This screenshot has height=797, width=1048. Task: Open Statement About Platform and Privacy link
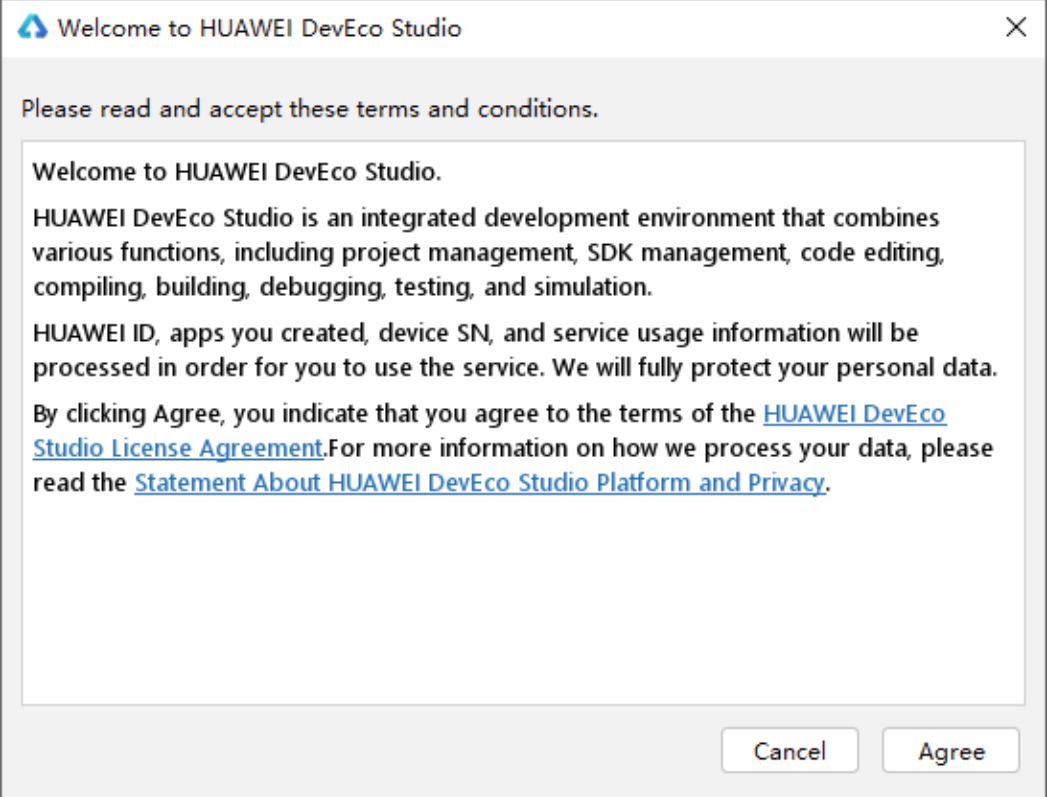point(479,483)
